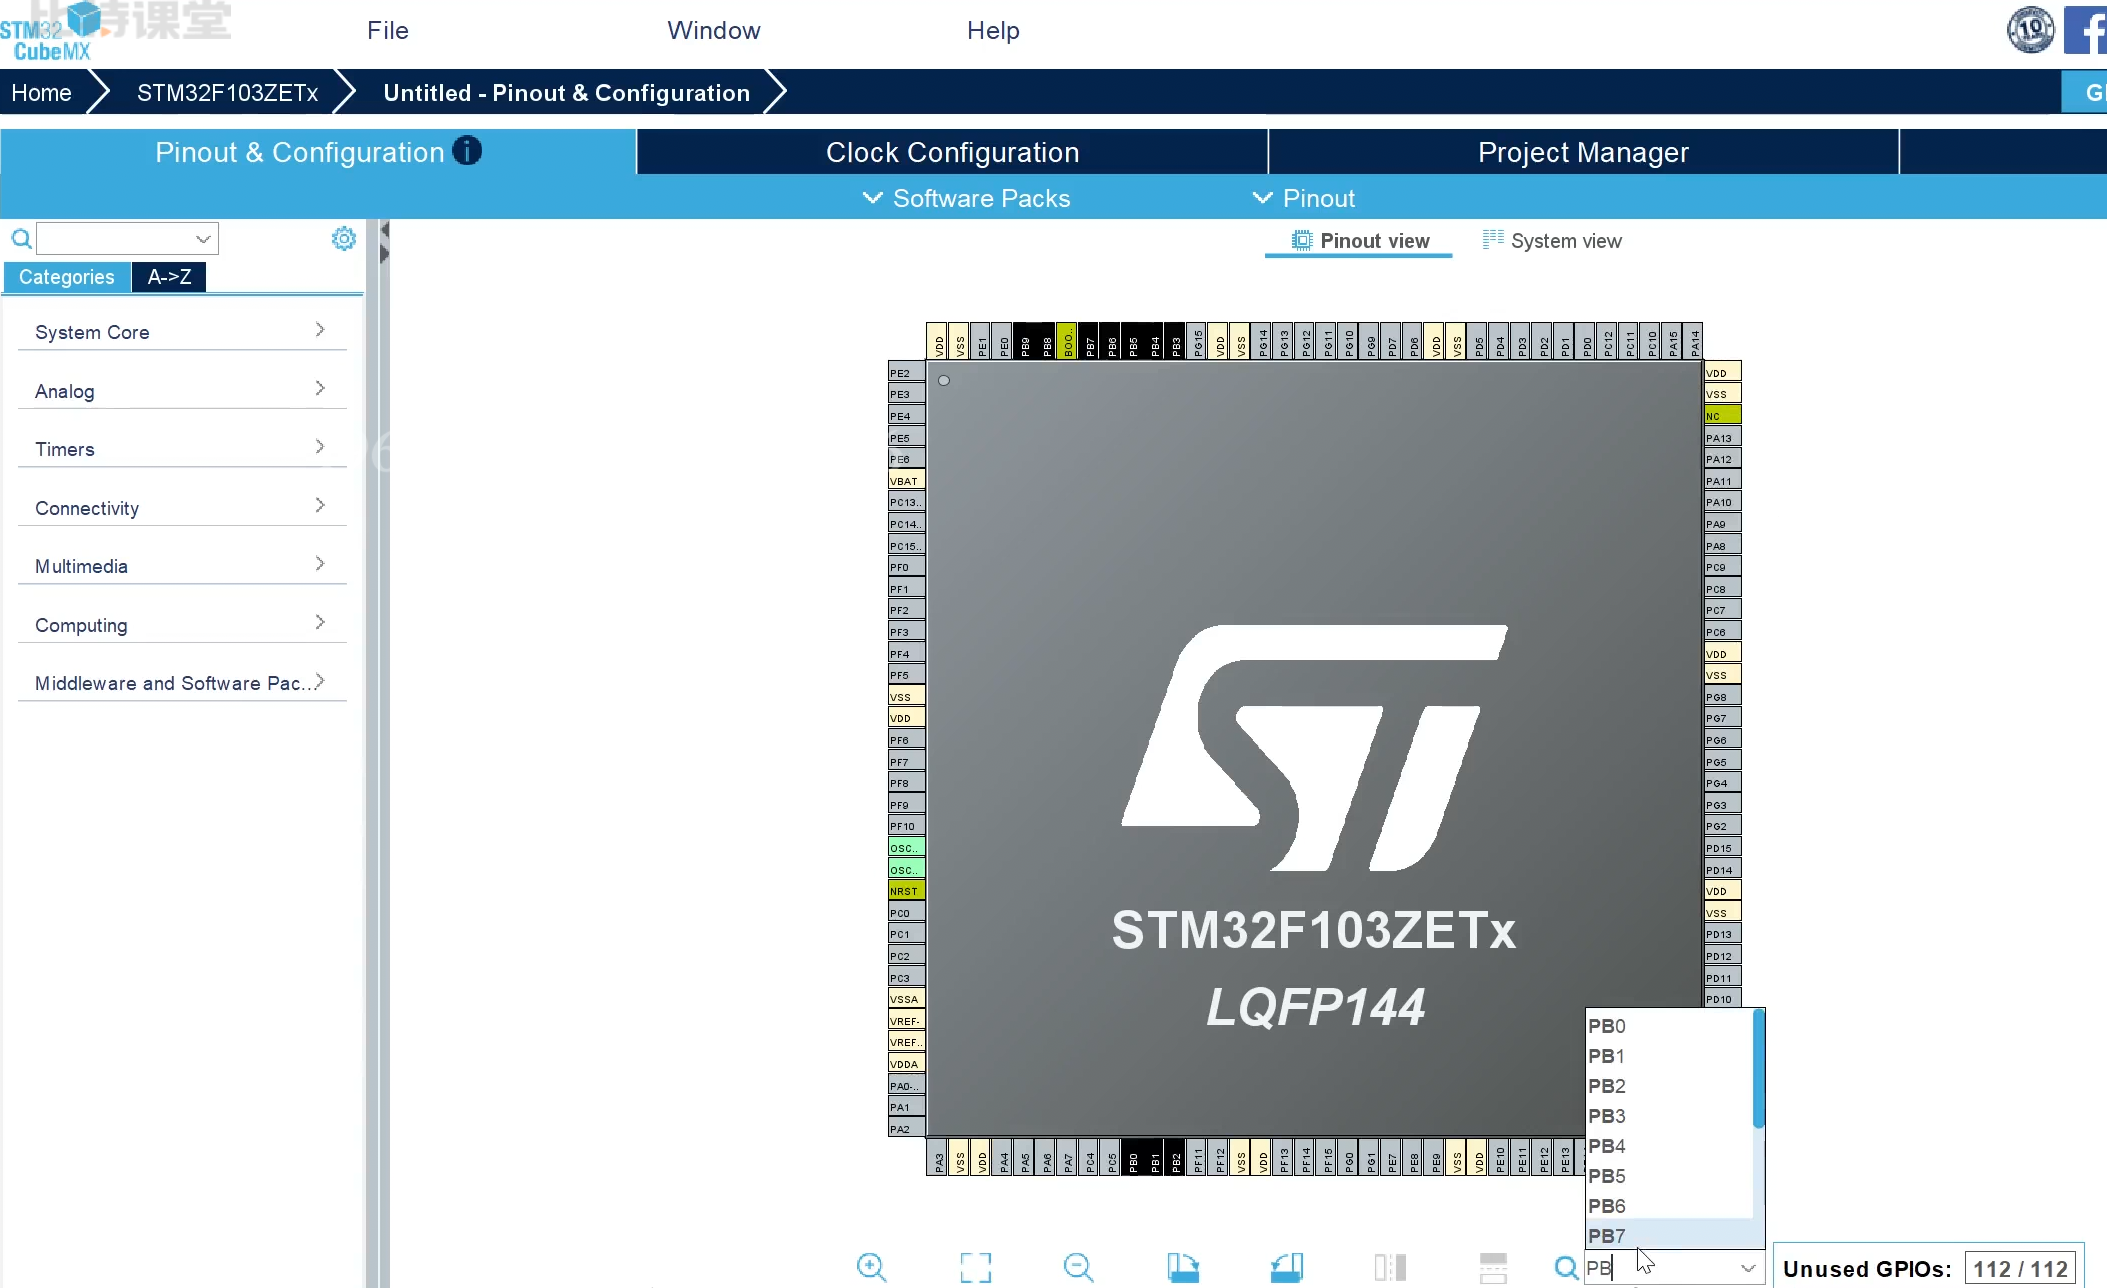Expand the Computing category
Viewport: 2107px width, 1288px height.
(x=182, y=624)
